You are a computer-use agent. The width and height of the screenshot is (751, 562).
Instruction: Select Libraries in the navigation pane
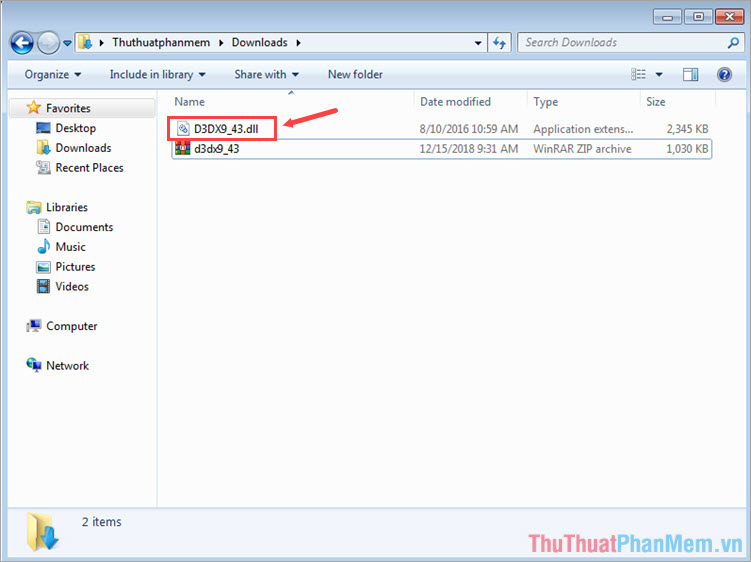pyautogui.click(x=67, y=207)
